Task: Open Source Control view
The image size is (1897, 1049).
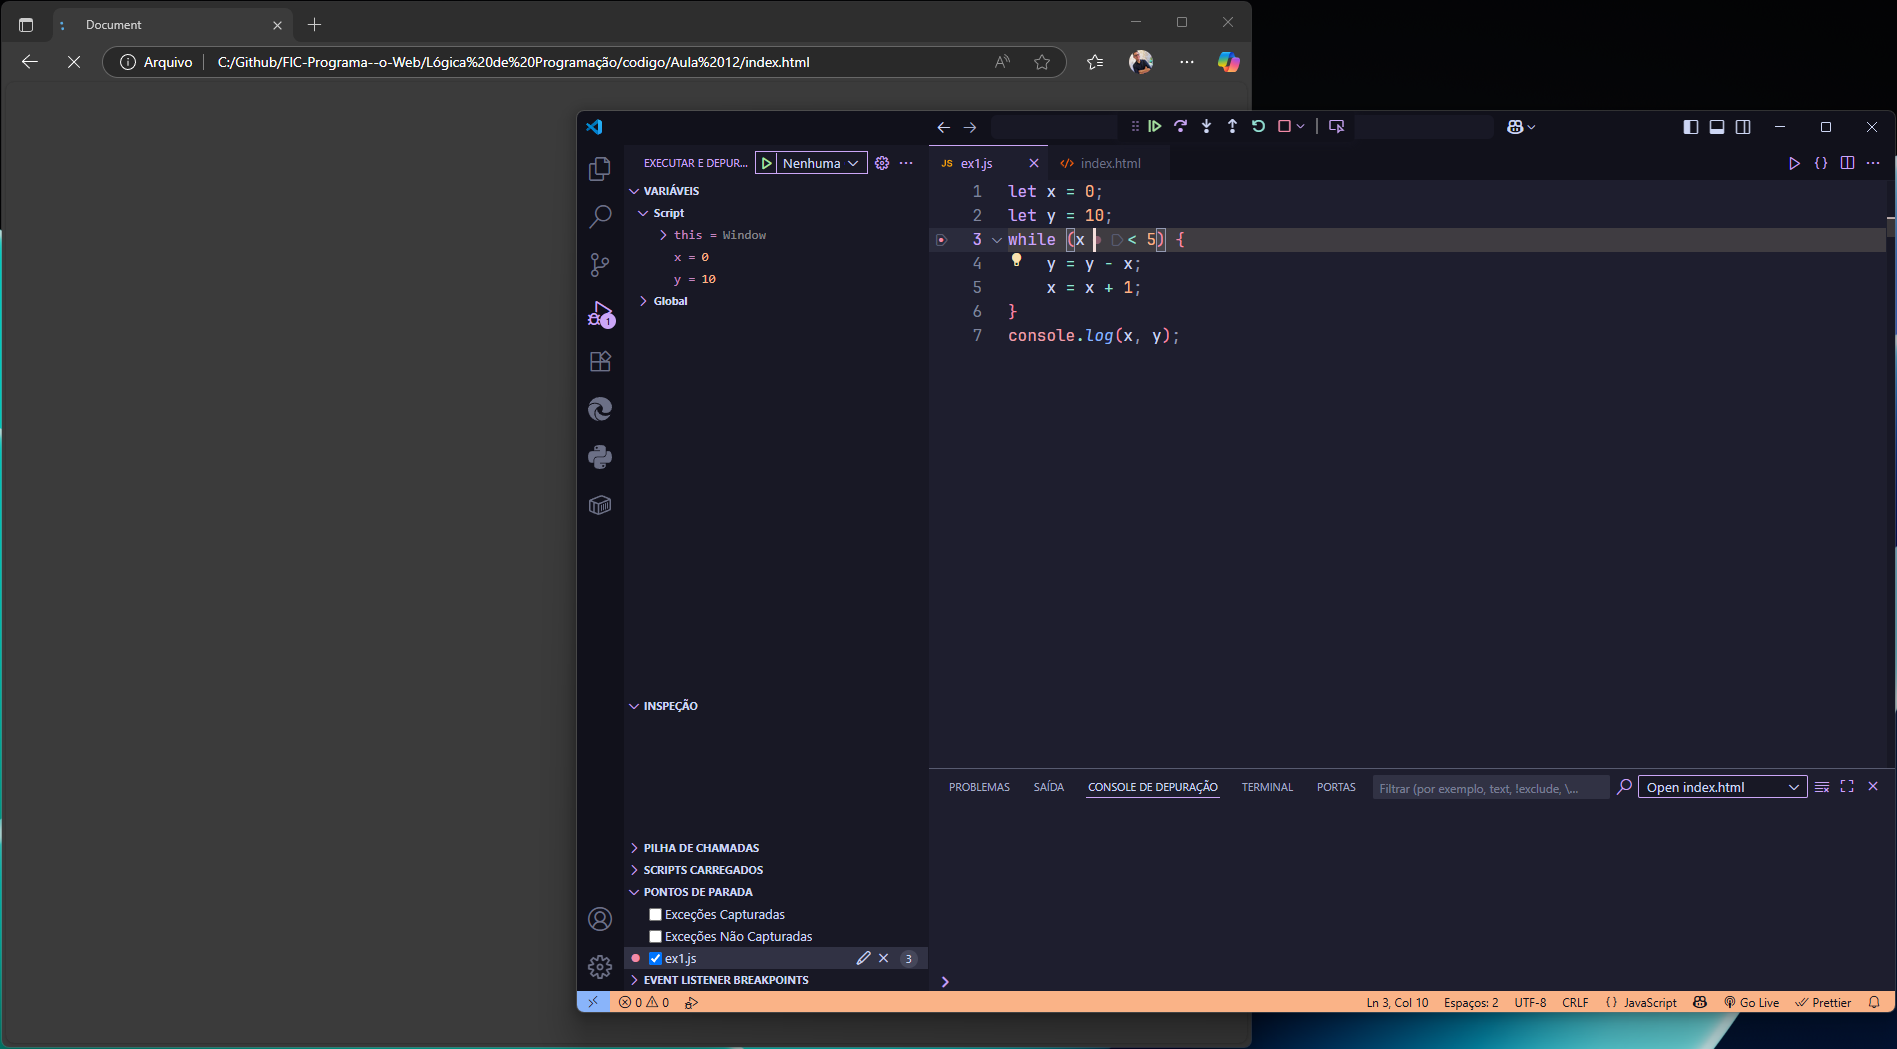Action: (600, 265)
